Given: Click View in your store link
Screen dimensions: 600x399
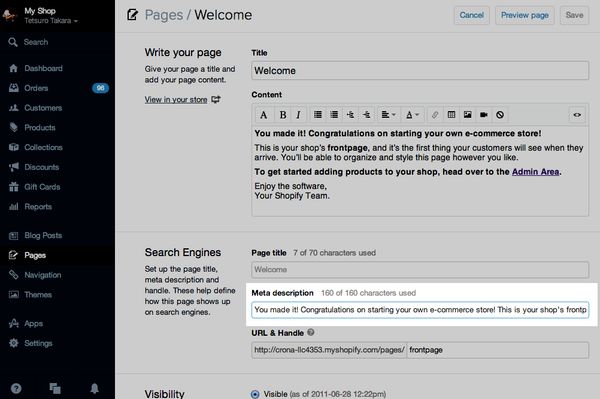Looking at the screenshot, I should (176, 99).
